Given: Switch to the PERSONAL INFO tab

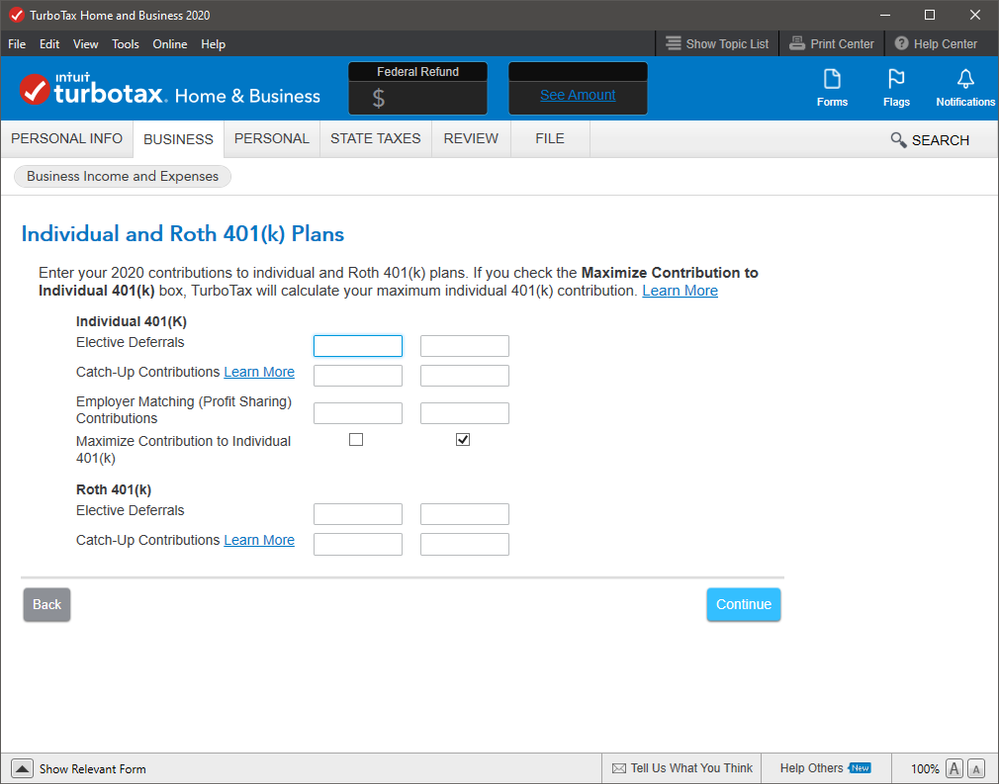Looking at the screenshot, I should pyautogui.click(x=67, y=139).
